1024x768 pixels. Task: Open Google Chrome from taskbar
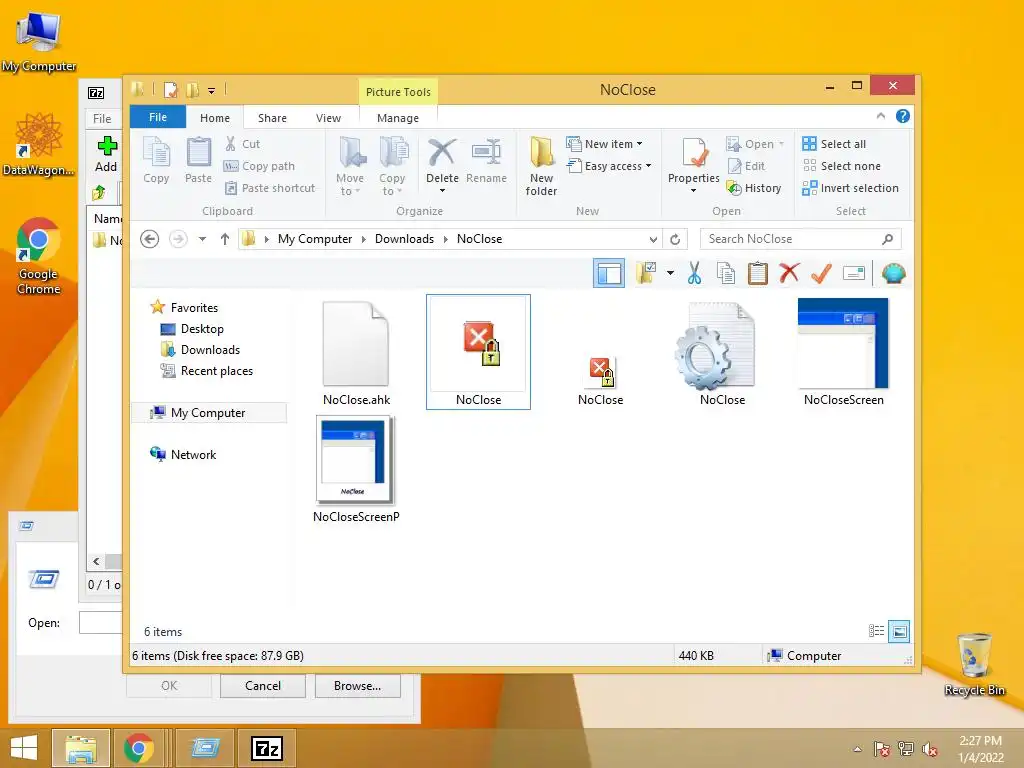(138, 748)
